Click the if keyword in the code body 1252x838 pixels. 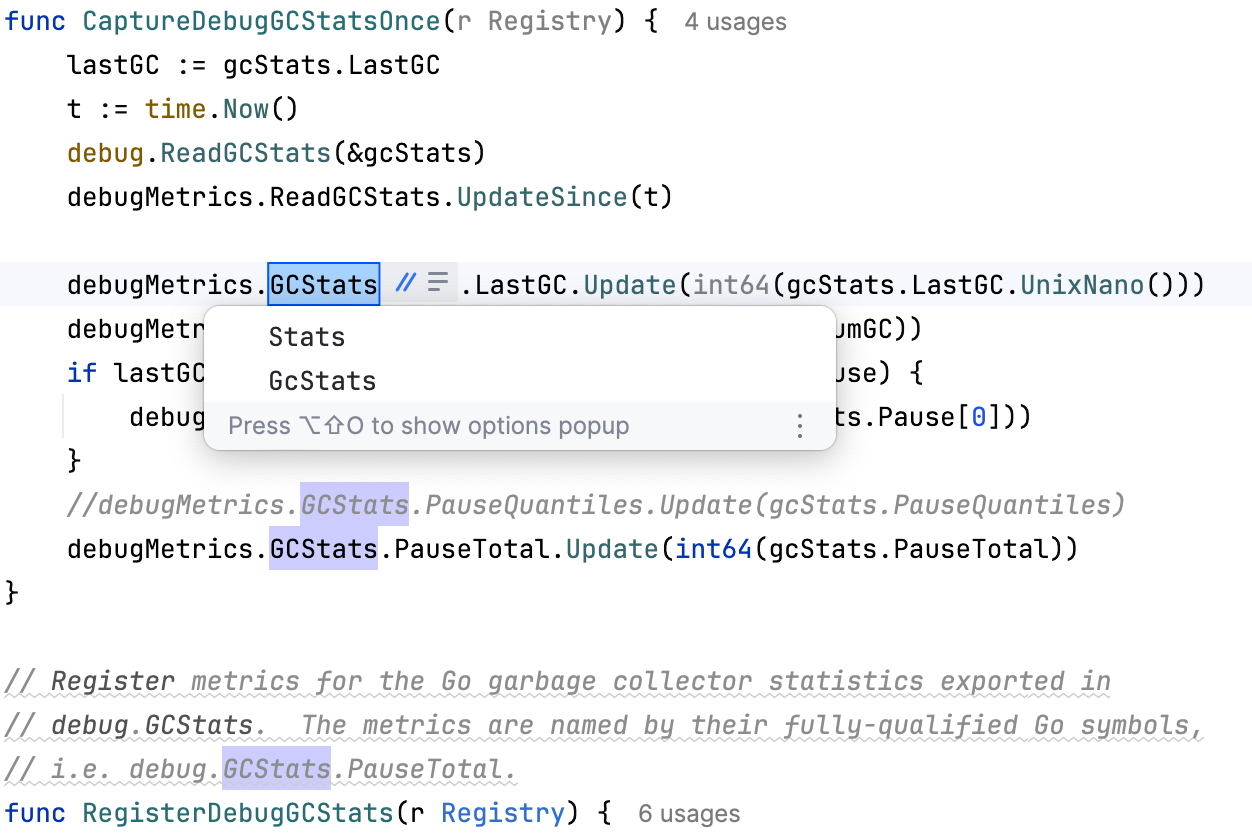coord(81,372)
